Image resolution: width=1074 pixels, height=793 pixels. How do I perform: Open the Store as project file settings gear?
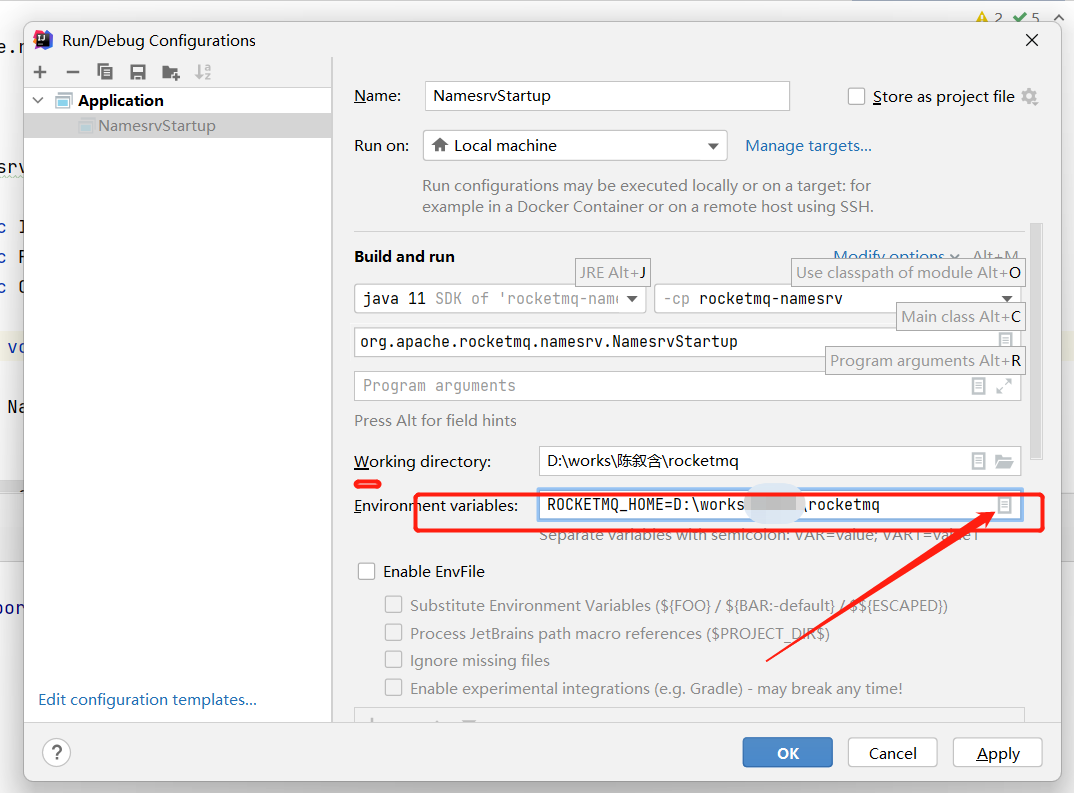[1029, 97]
